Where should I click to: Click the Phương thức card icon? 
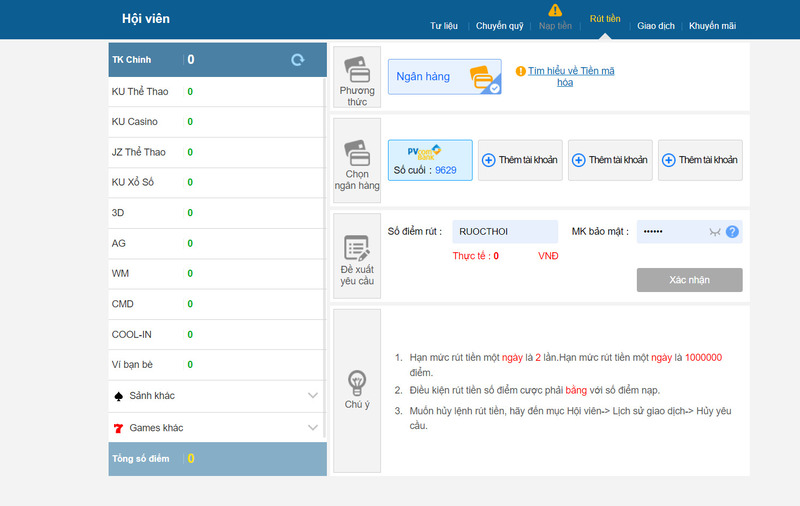click(357, 69)
